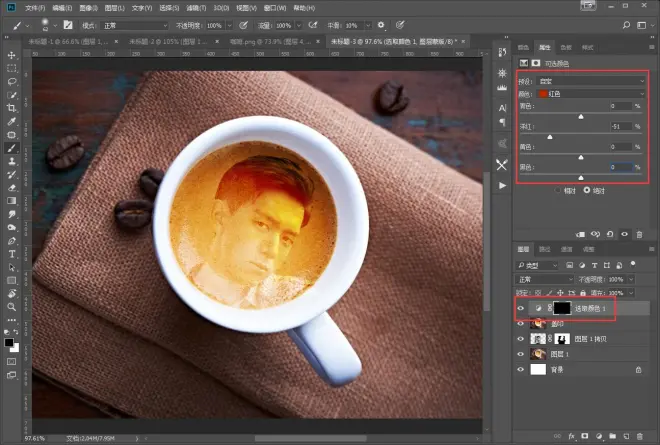Open the 文件(F) menu
This screenshot has width=660, height=445.
[35, 8]
